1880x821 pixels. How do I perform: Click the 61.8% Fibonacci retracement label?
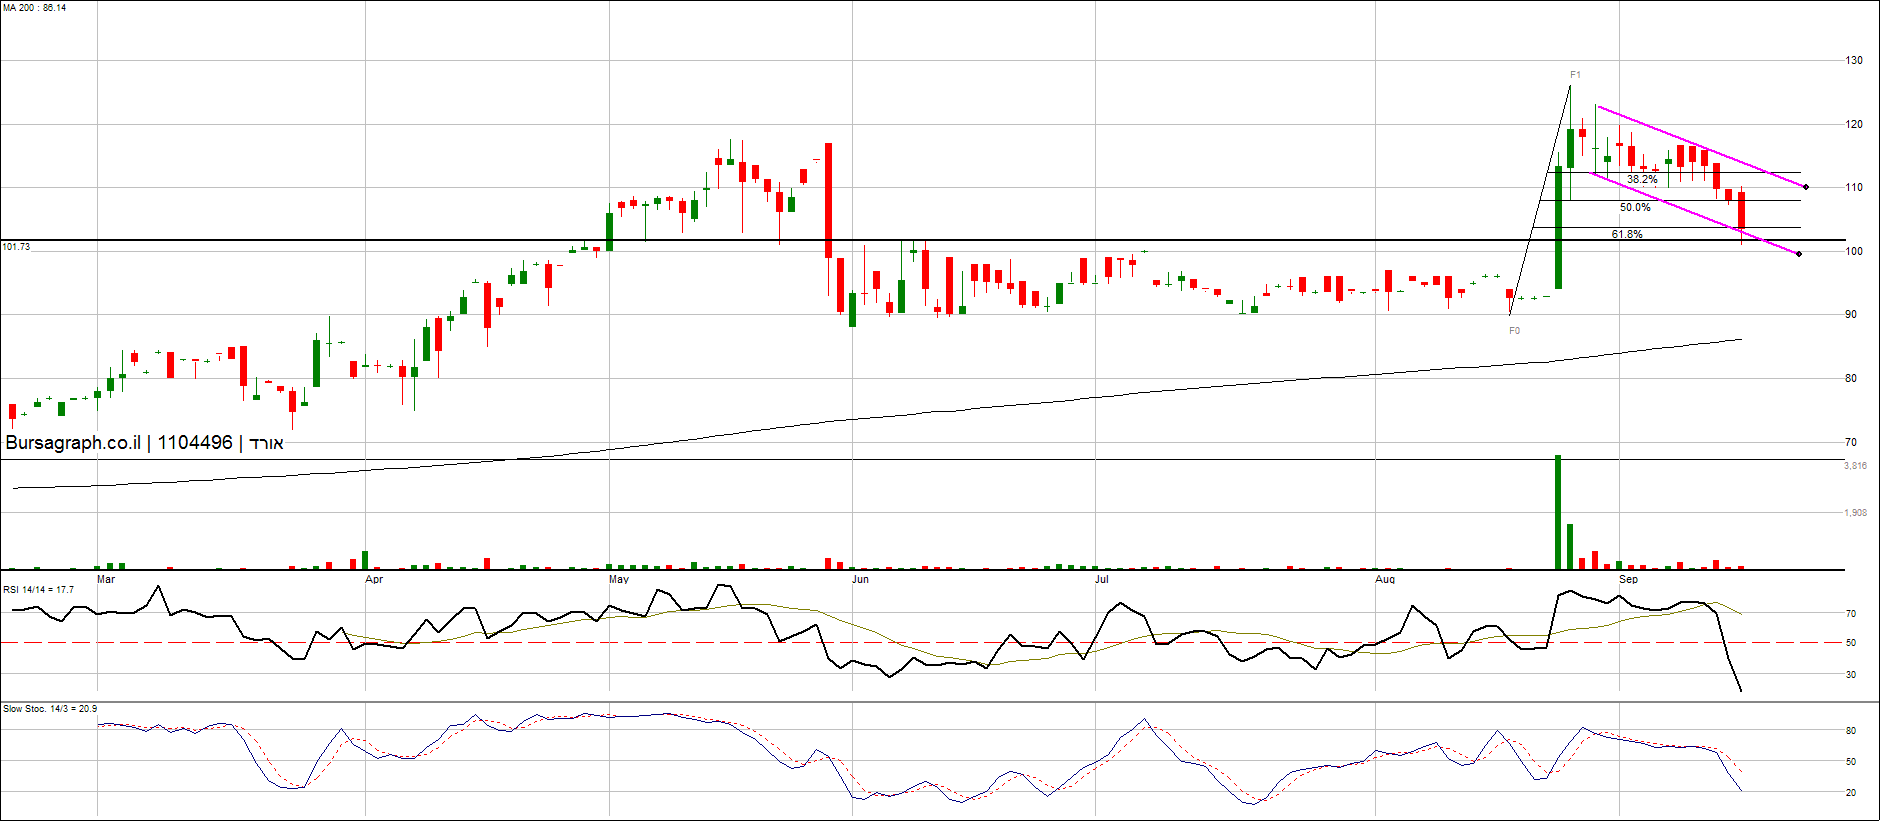tap(1627, 235)
